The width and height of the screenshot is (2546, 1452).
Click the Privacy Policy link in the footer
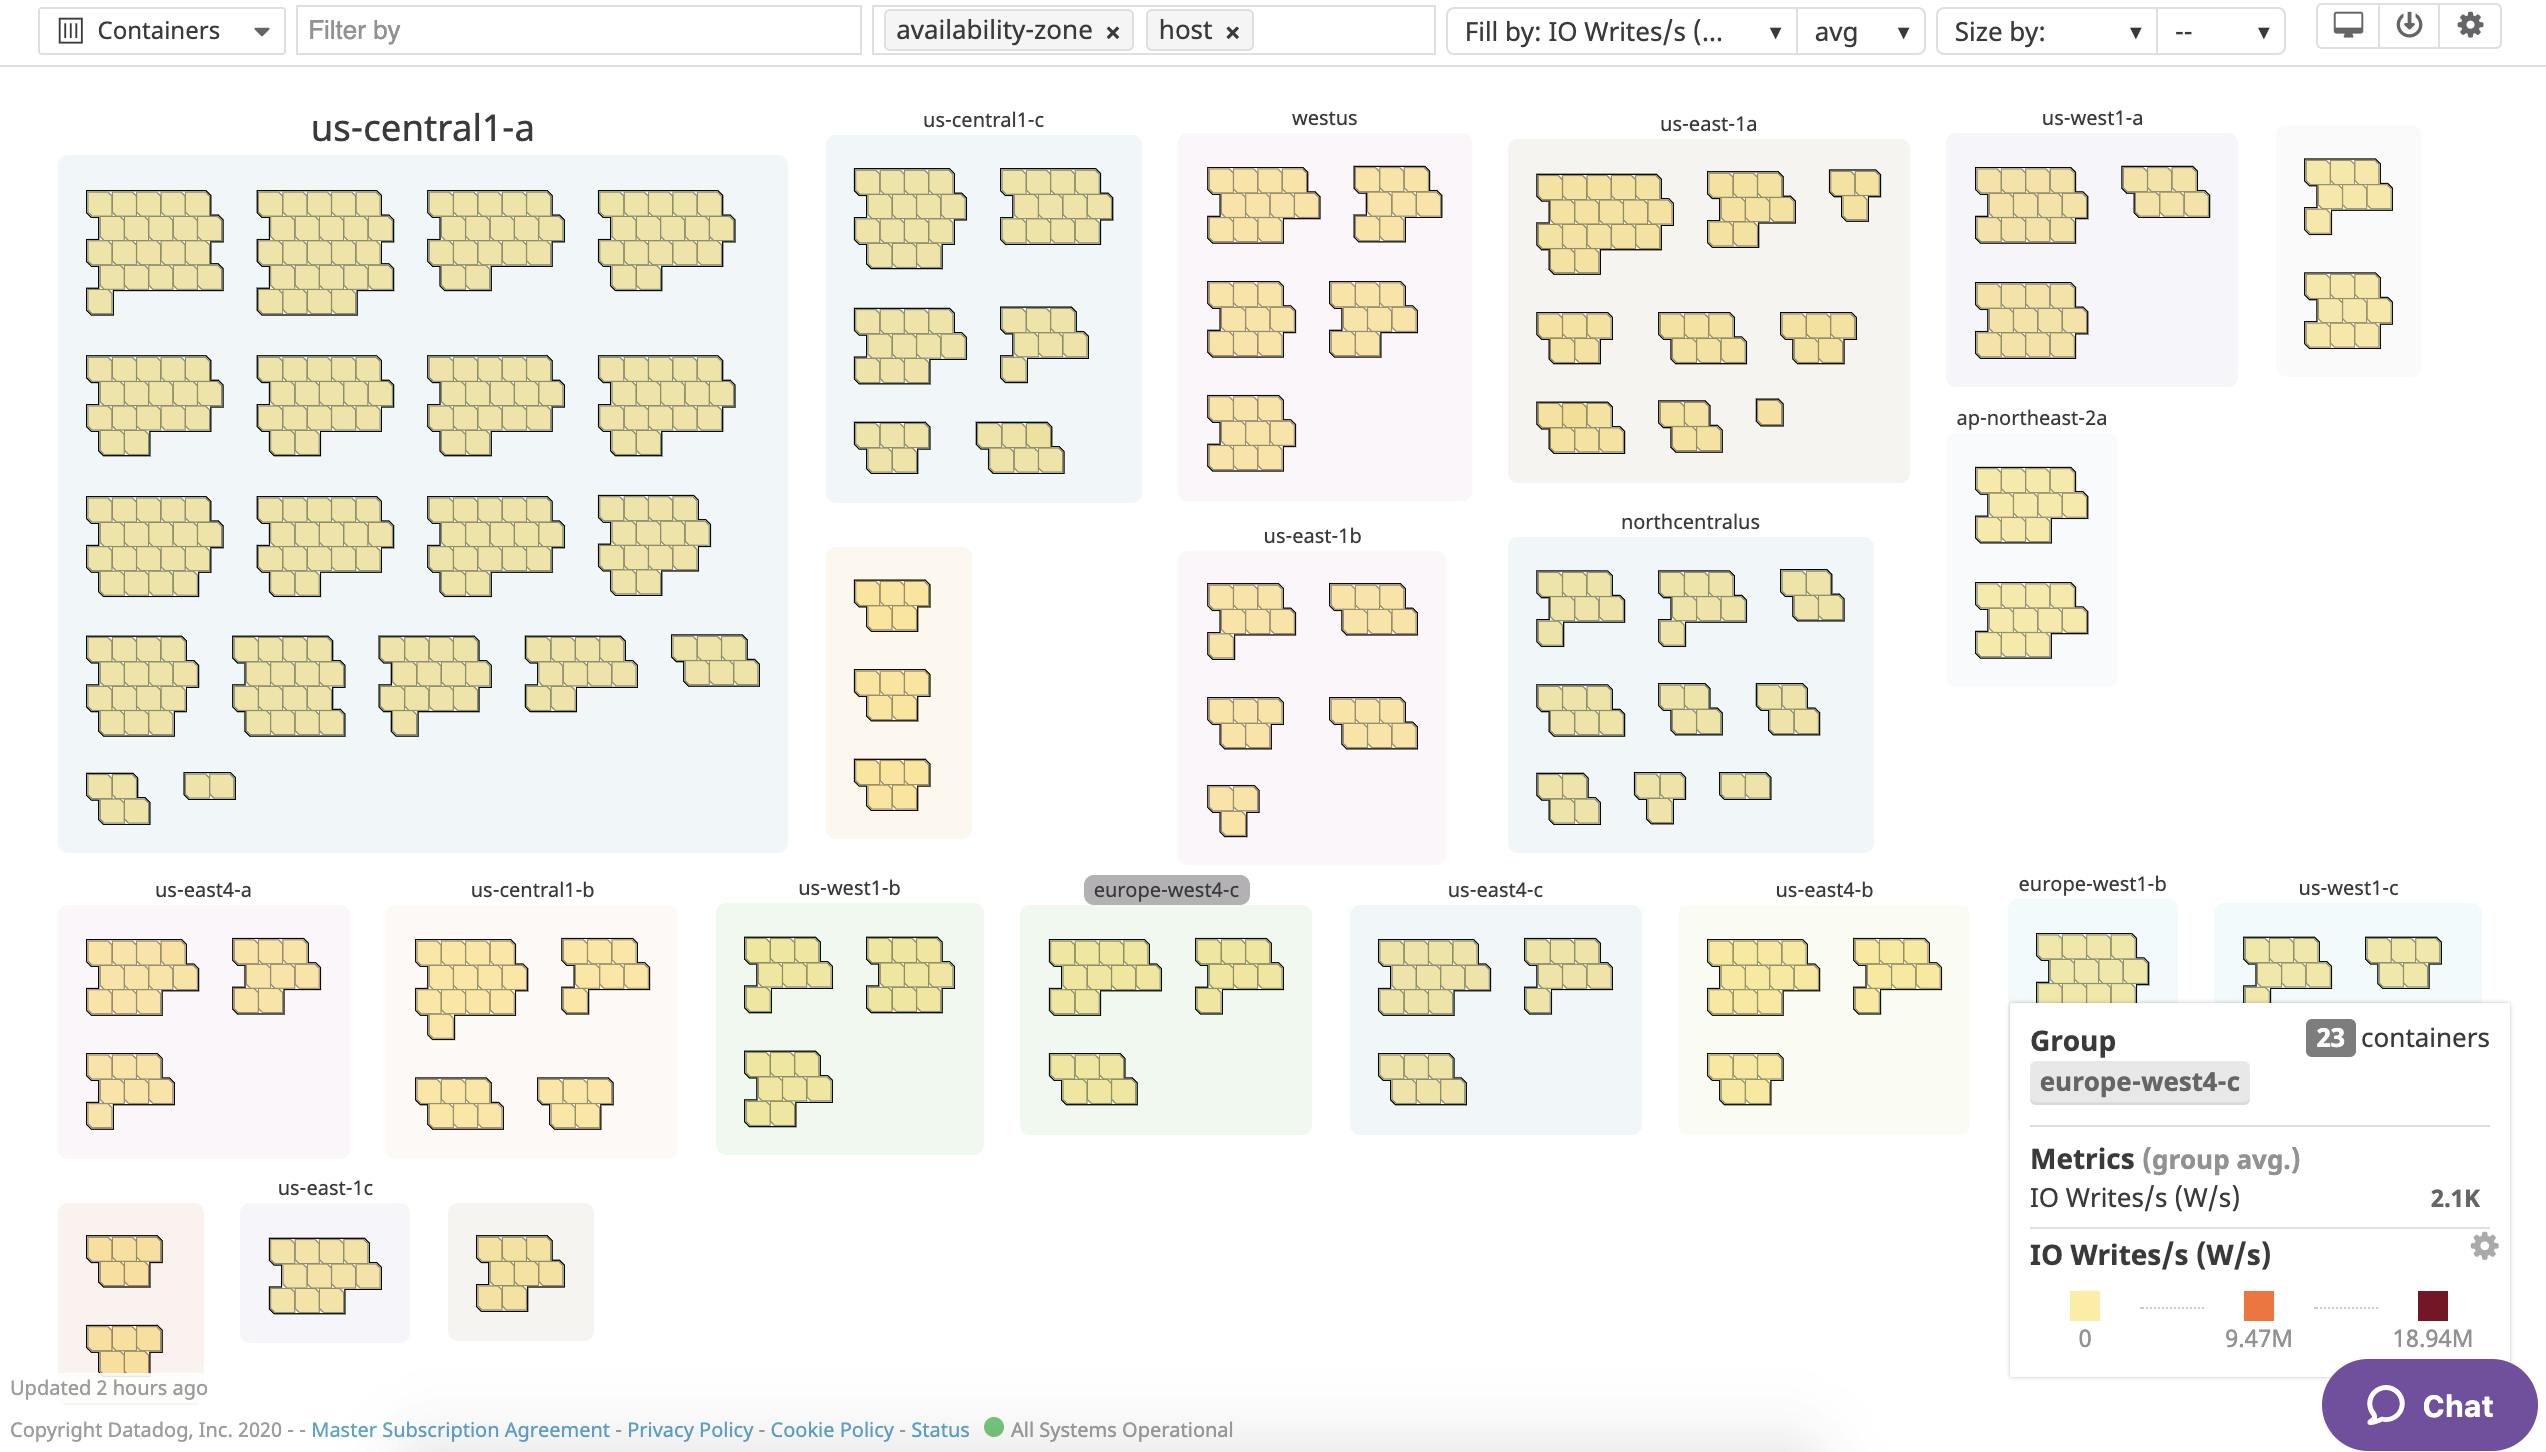688,1429
